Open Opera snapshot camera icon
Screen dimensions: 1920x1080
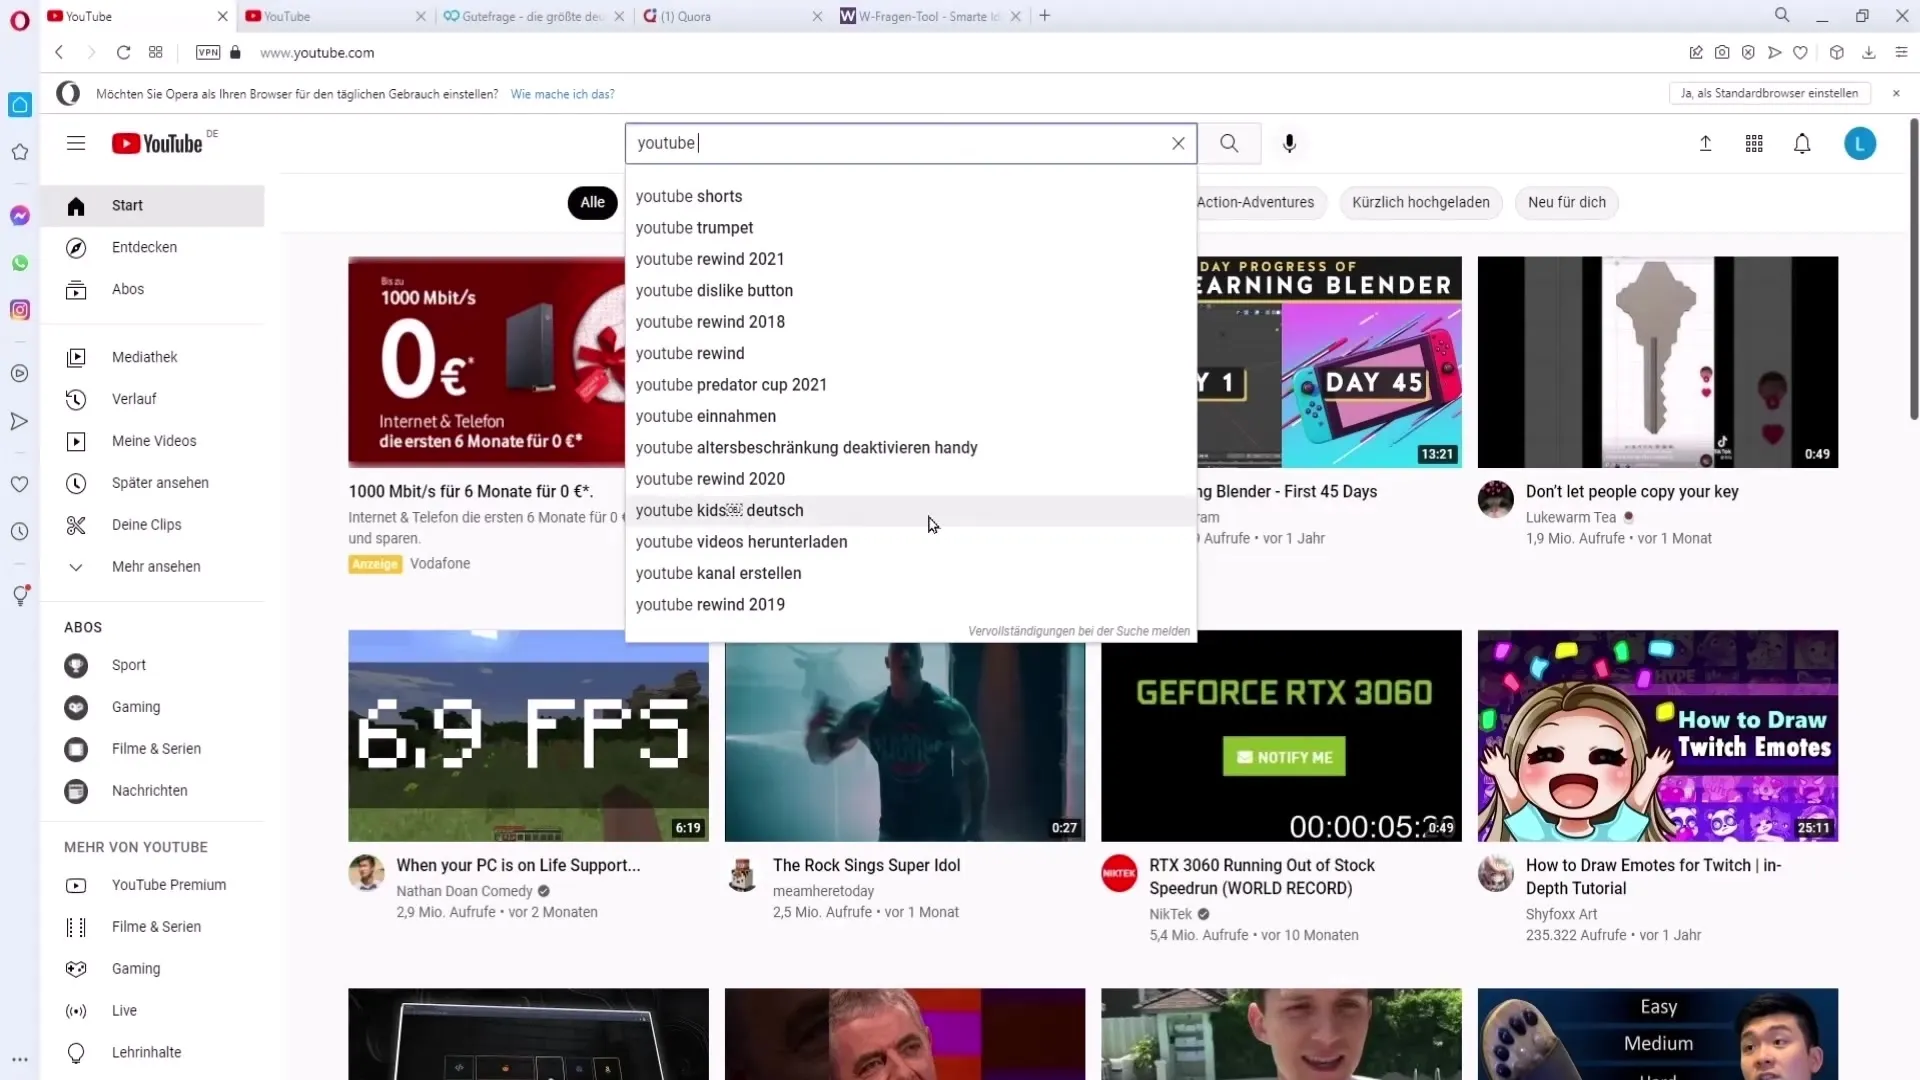pyautogui.click(x=1722, y=52)
